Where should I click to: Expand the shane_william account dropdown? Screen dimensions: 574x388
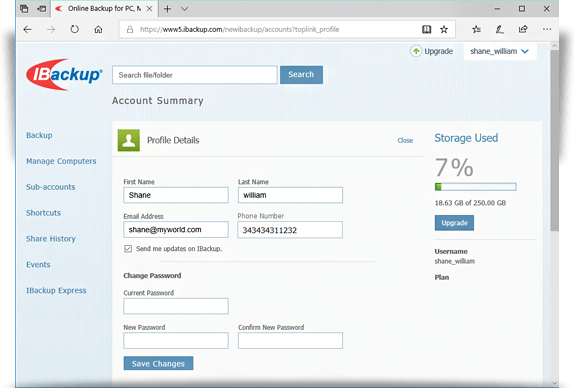click(500, 51)
